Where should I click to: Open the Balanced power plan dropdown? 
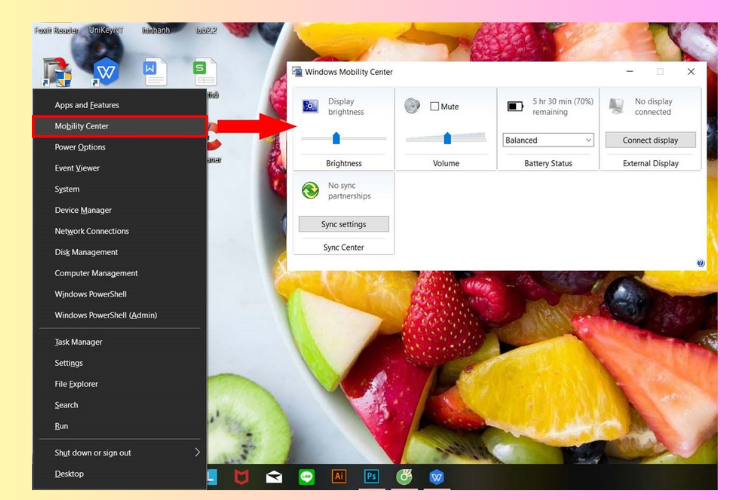point(548,140)
